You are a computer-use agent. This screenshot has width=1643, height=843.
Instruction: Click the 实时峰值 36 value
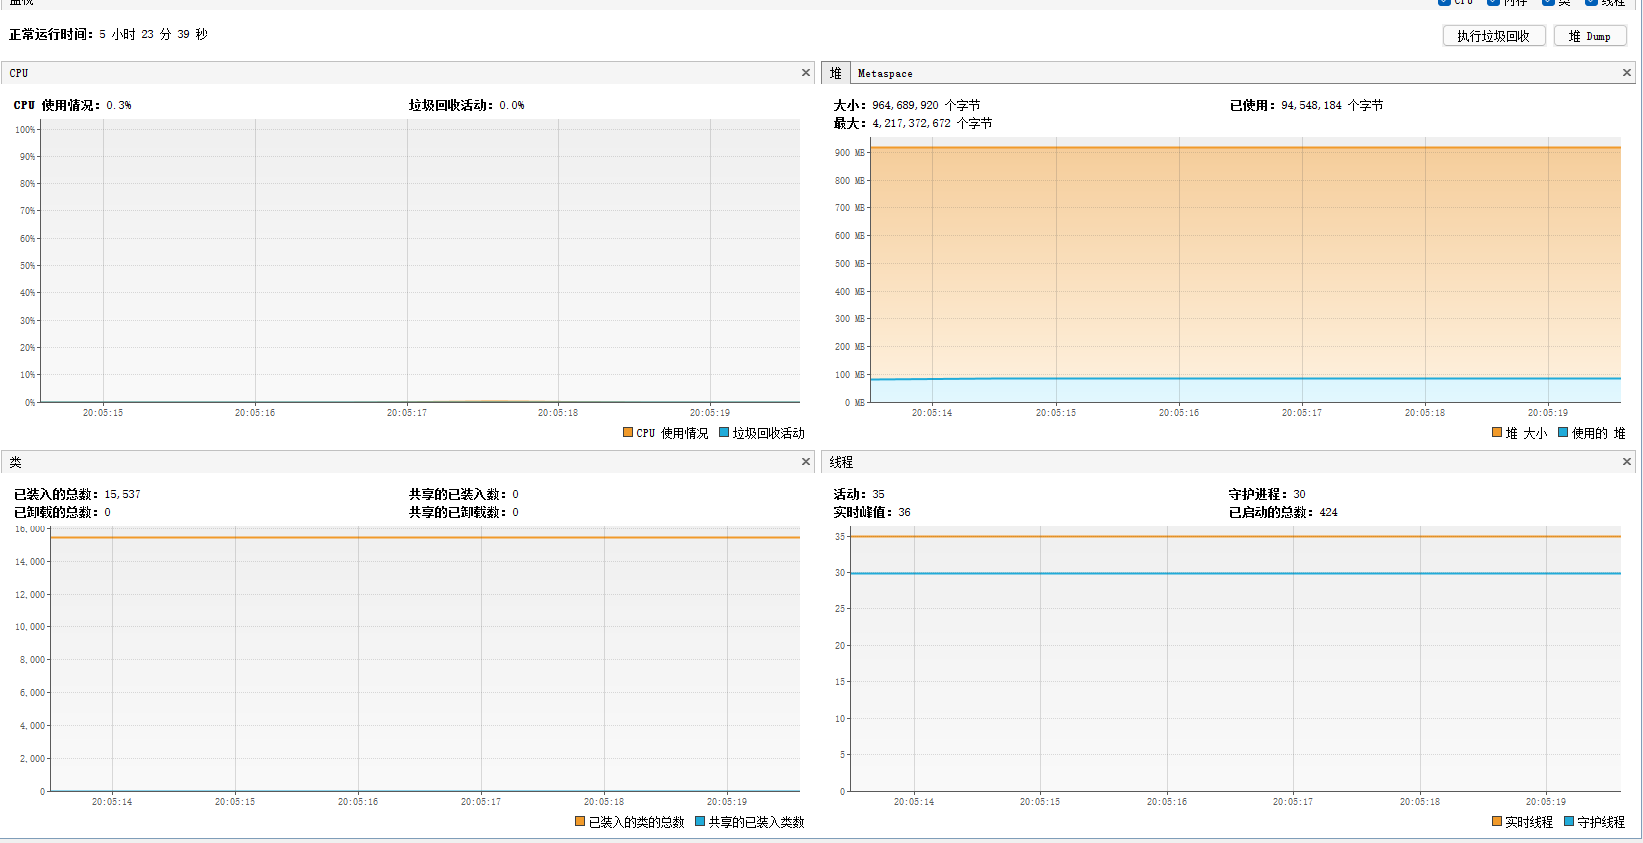click(x=904, y=512)
